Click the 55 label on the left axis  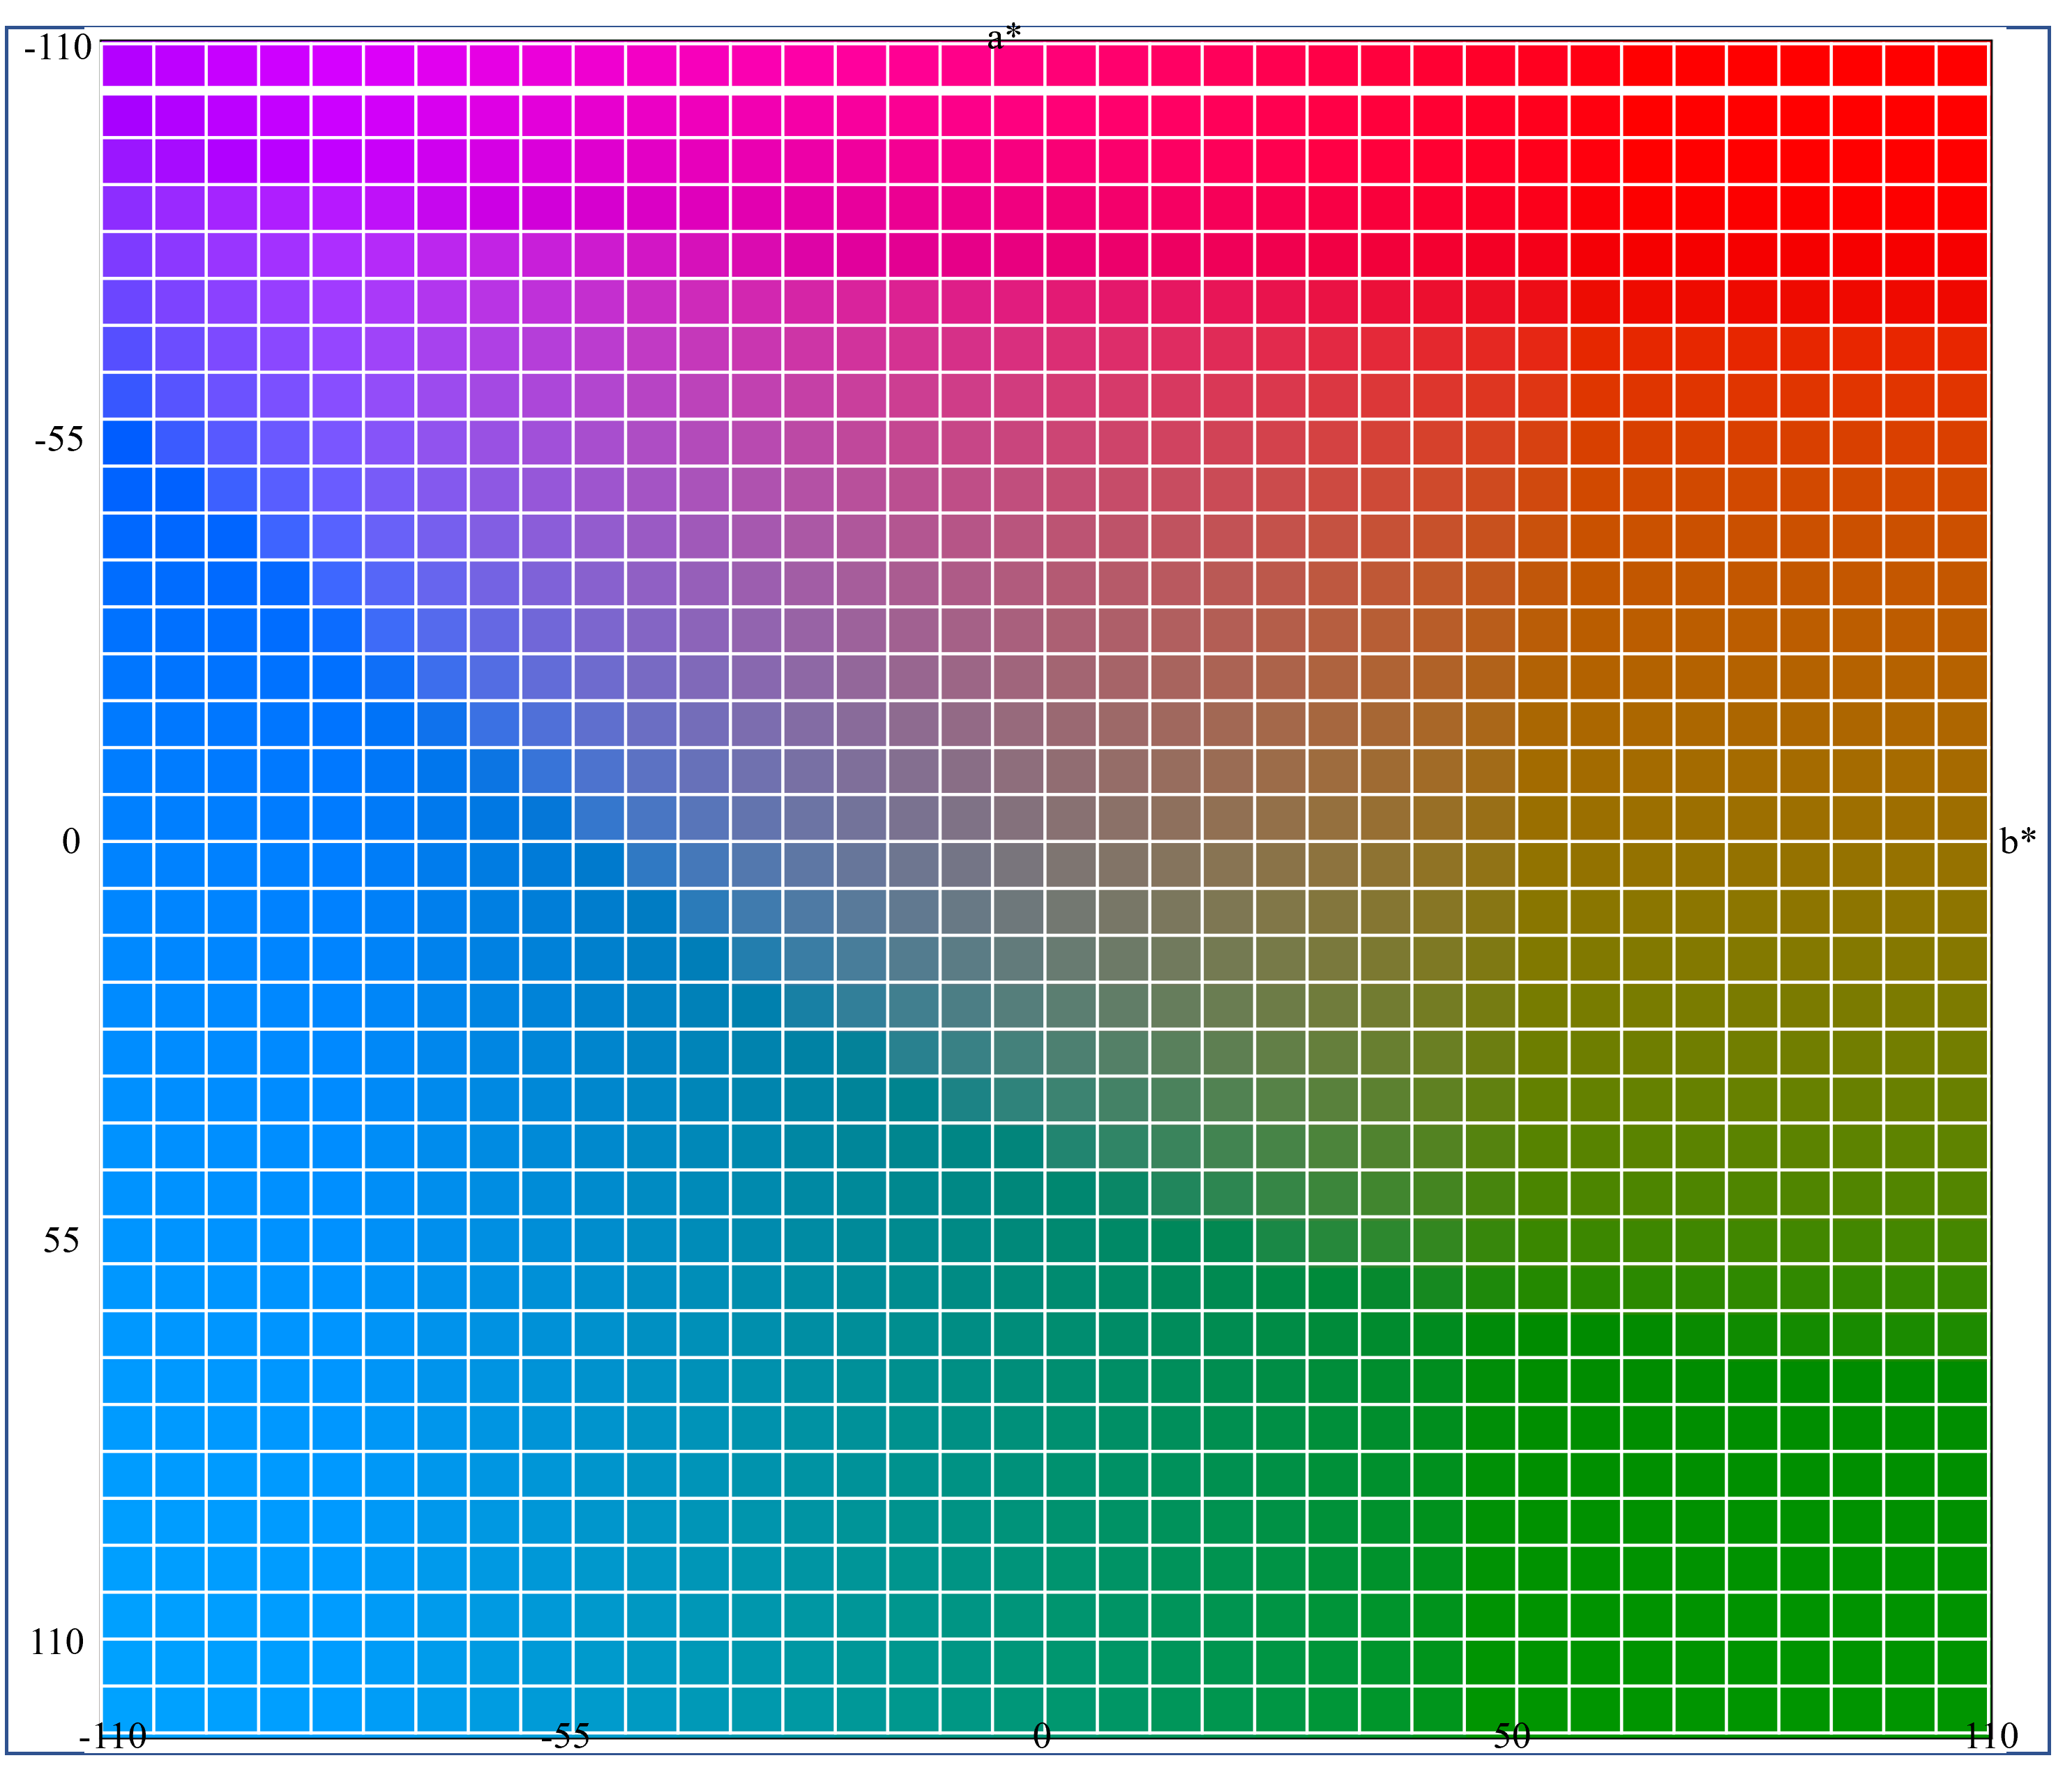(x=61, y=1240)
